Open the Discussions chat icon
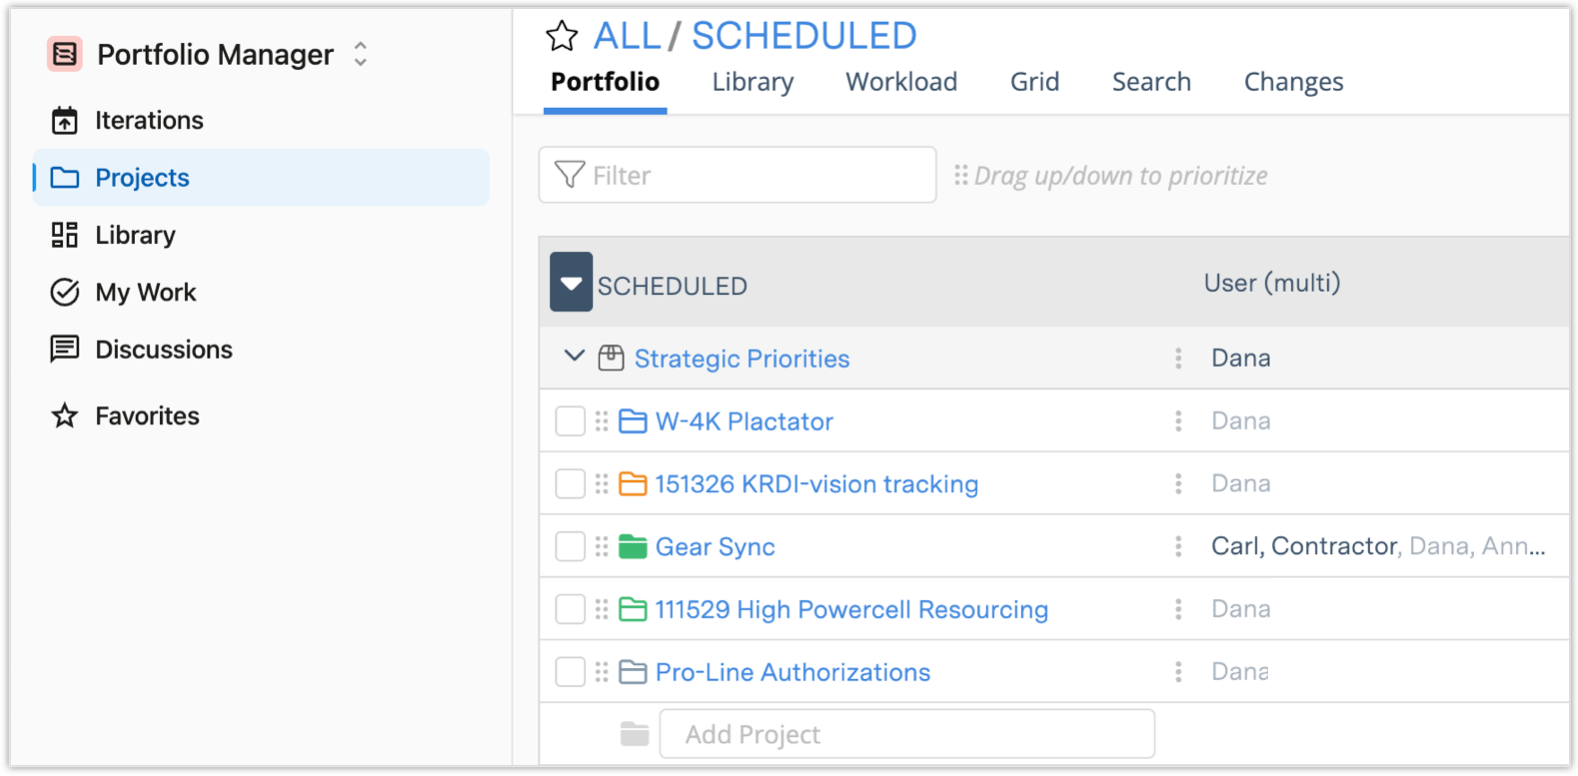The image size is (1578, 776). tap(65, 349)
